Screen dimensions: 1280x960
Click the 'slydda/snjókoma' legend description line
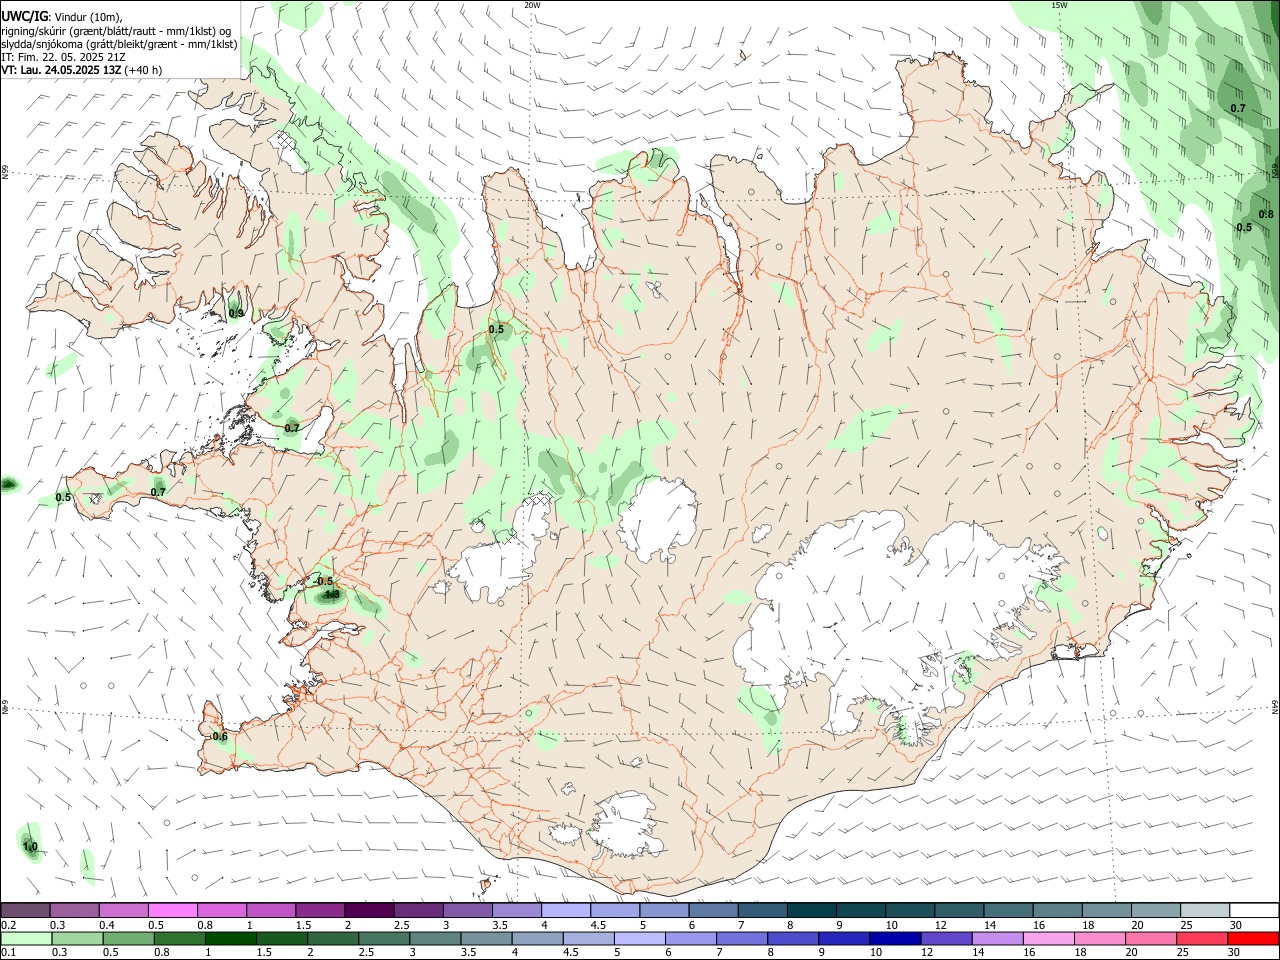119,44
